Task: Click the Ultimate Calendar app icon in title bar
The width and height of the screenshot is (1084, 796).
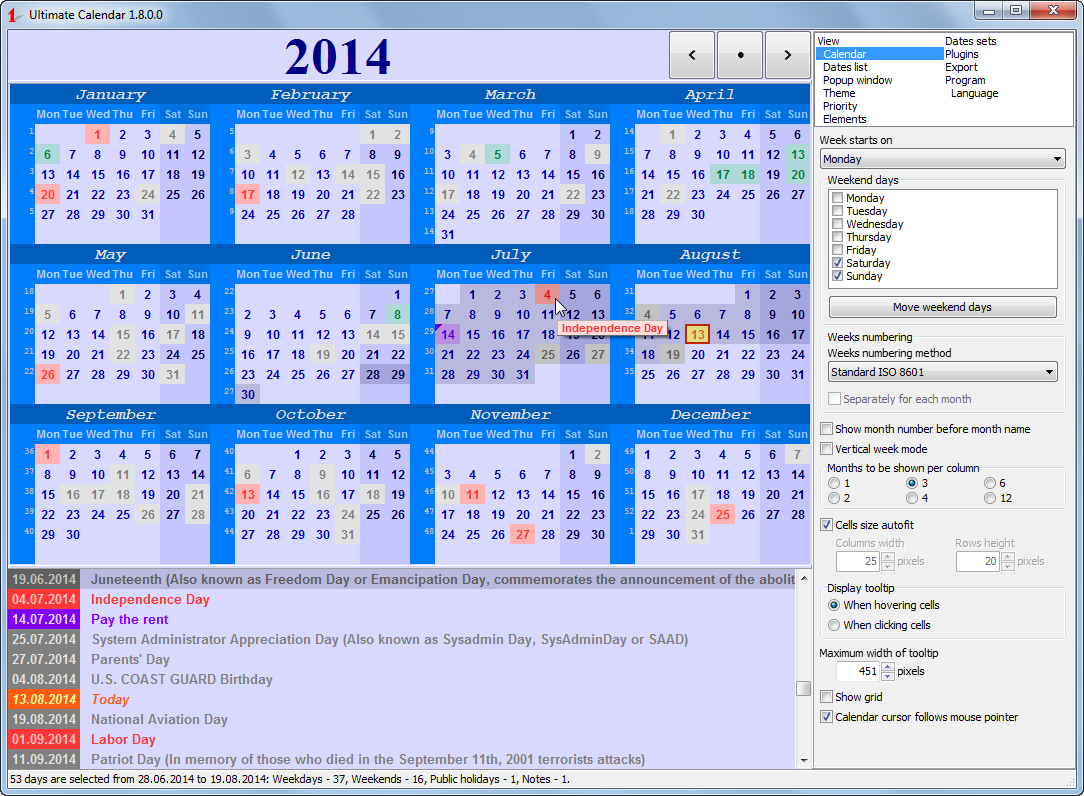Action: click(x=13, y=15)
